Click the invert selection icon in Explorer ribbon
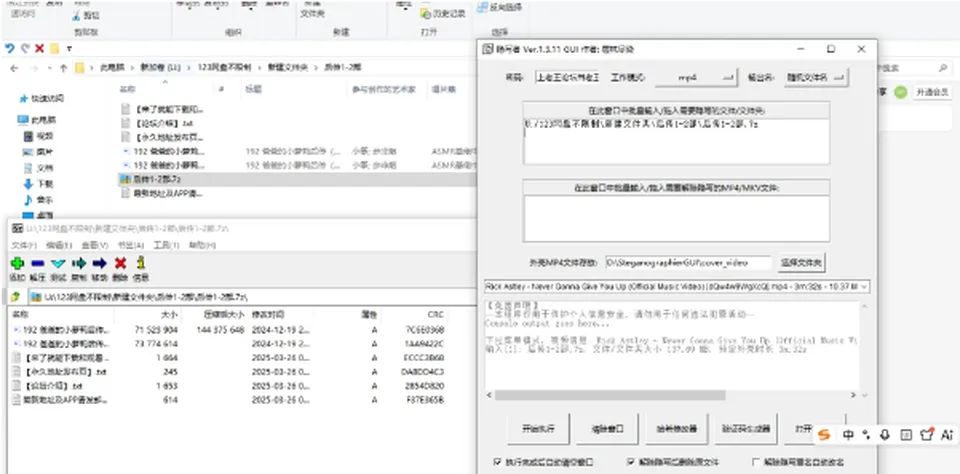960x474 pixels. (482, 7)
